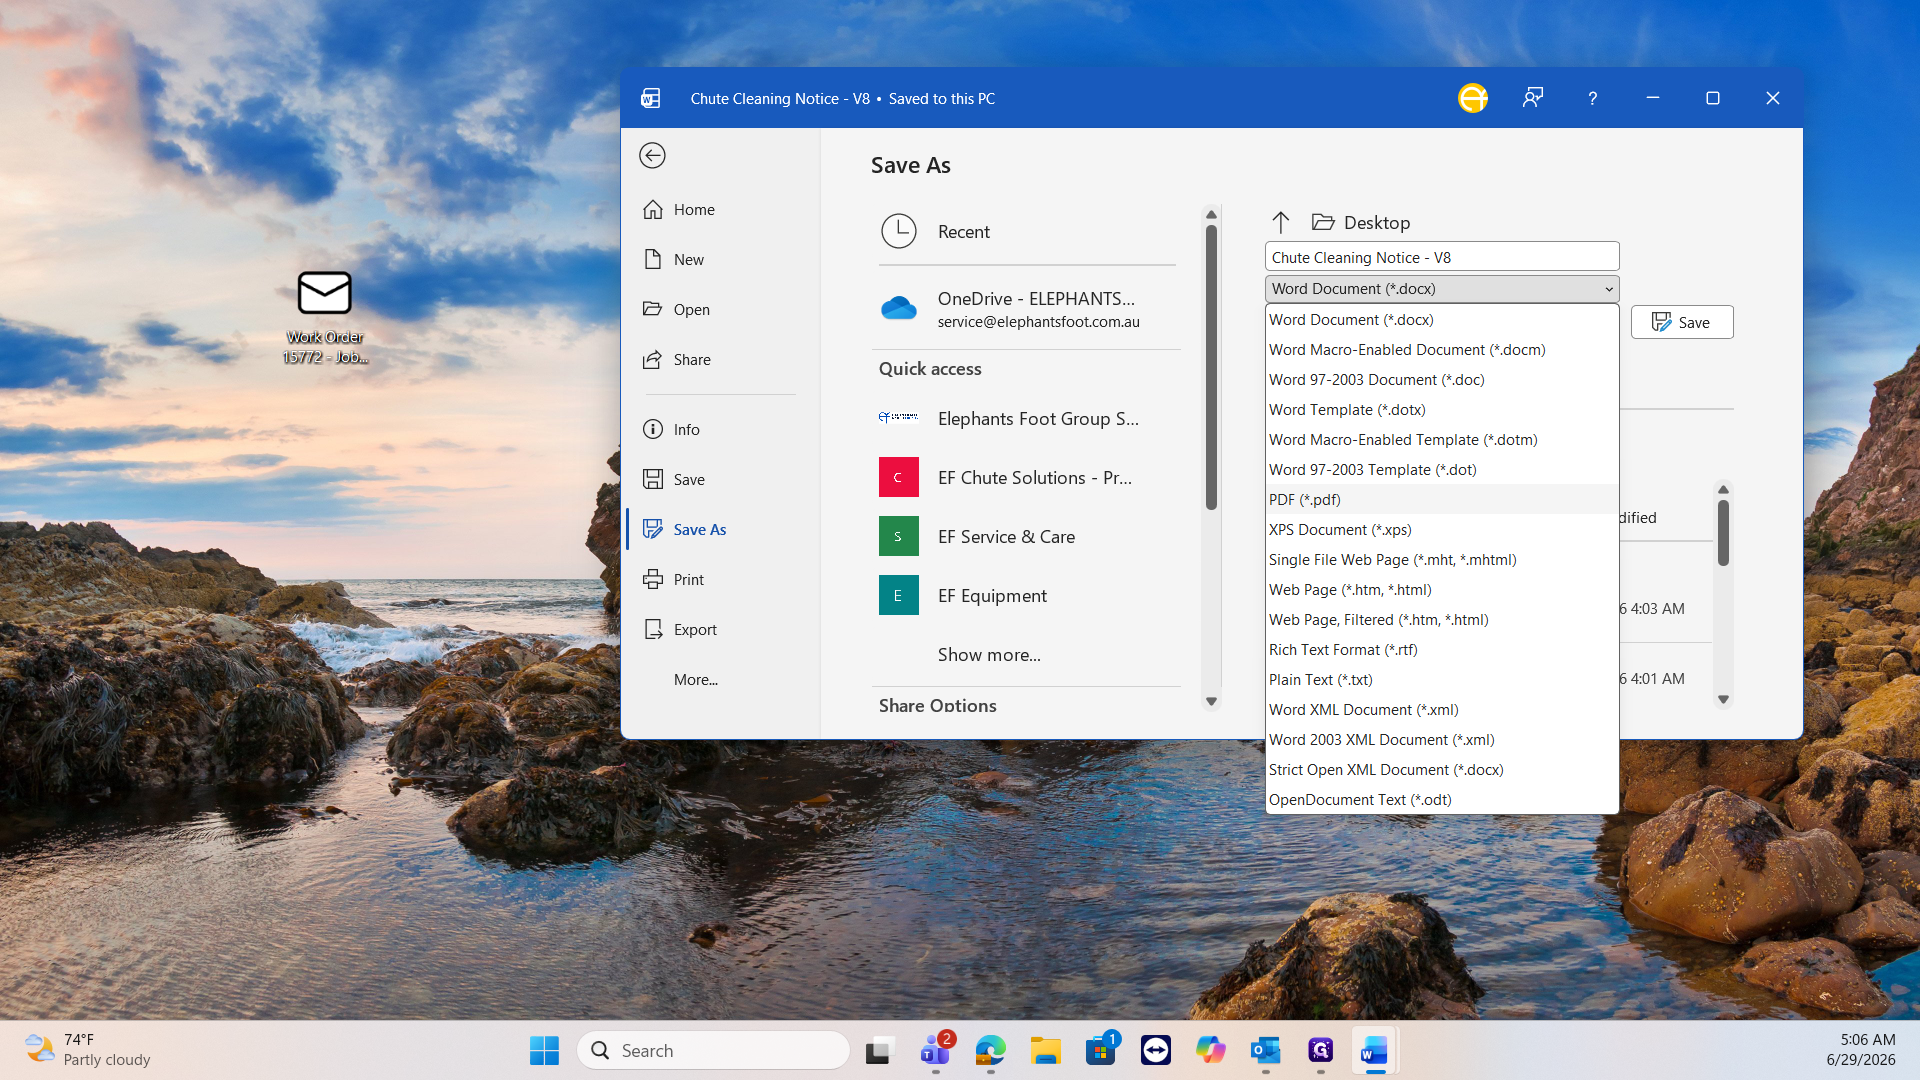The width and height of the screenshot is (1920, 1080).
Task: Collapse the Word Document file type combo box
Action: tap(1441, 288)
